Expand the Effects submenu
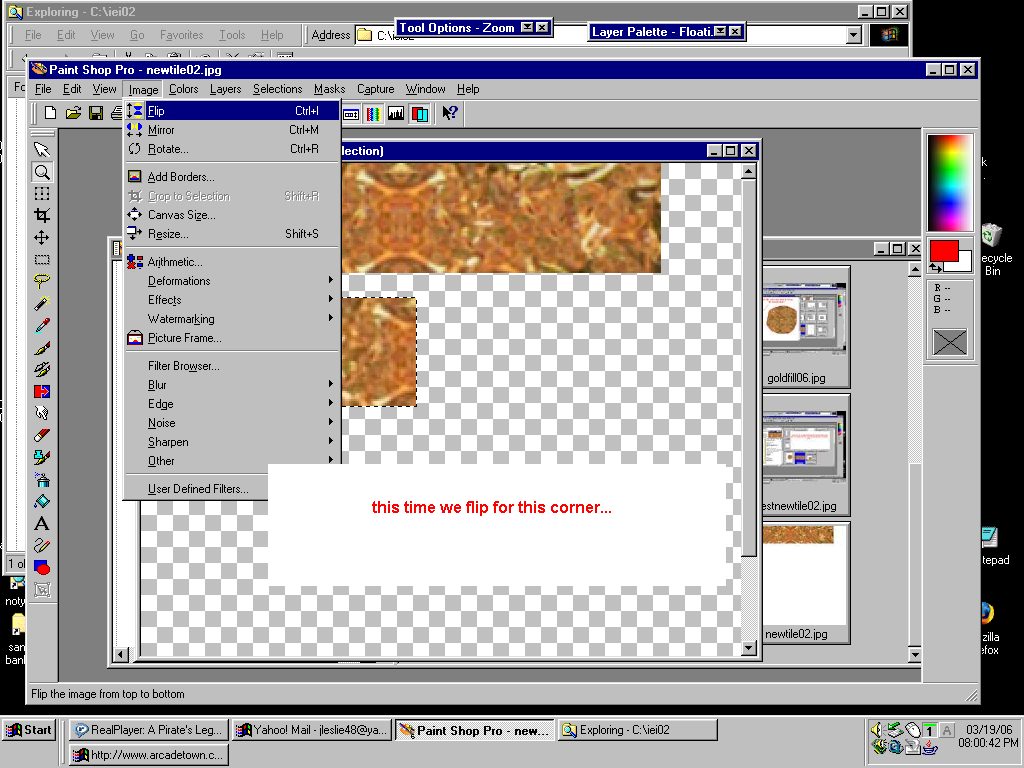This screenshot has width=1024, height=768. [x=232, y=300]
